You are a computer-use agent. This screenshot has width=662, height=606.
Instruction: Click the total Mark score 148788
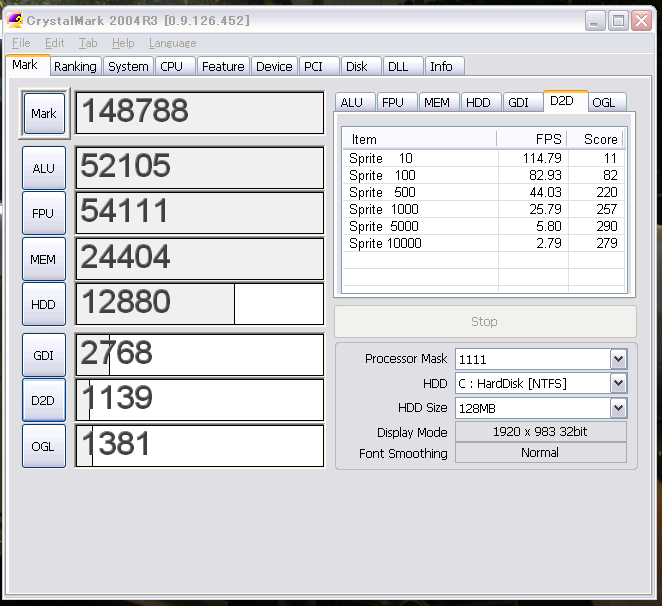point(200,113)
